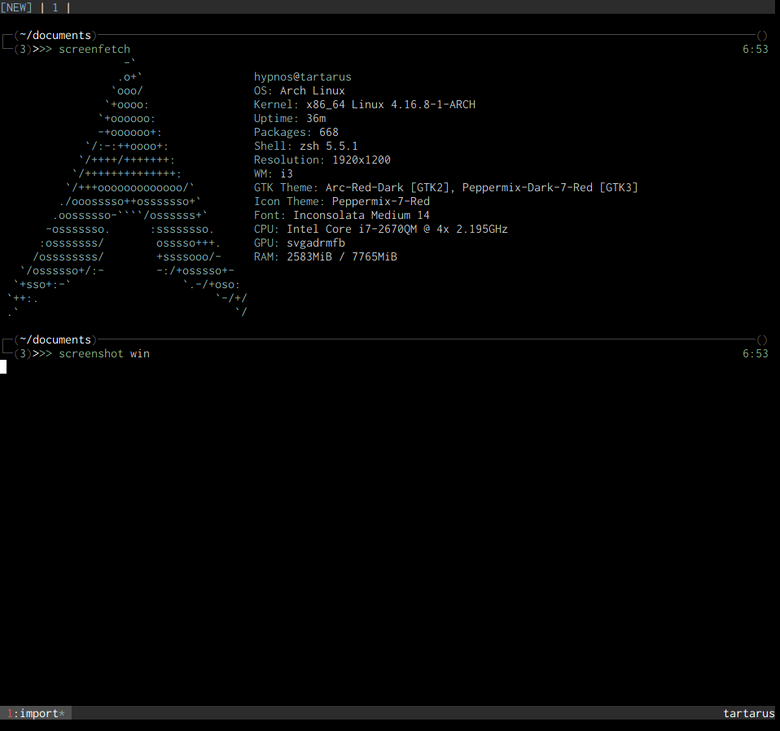Switch to tab 1 in top bar
The image size is (780, 731).
point(55,7)
